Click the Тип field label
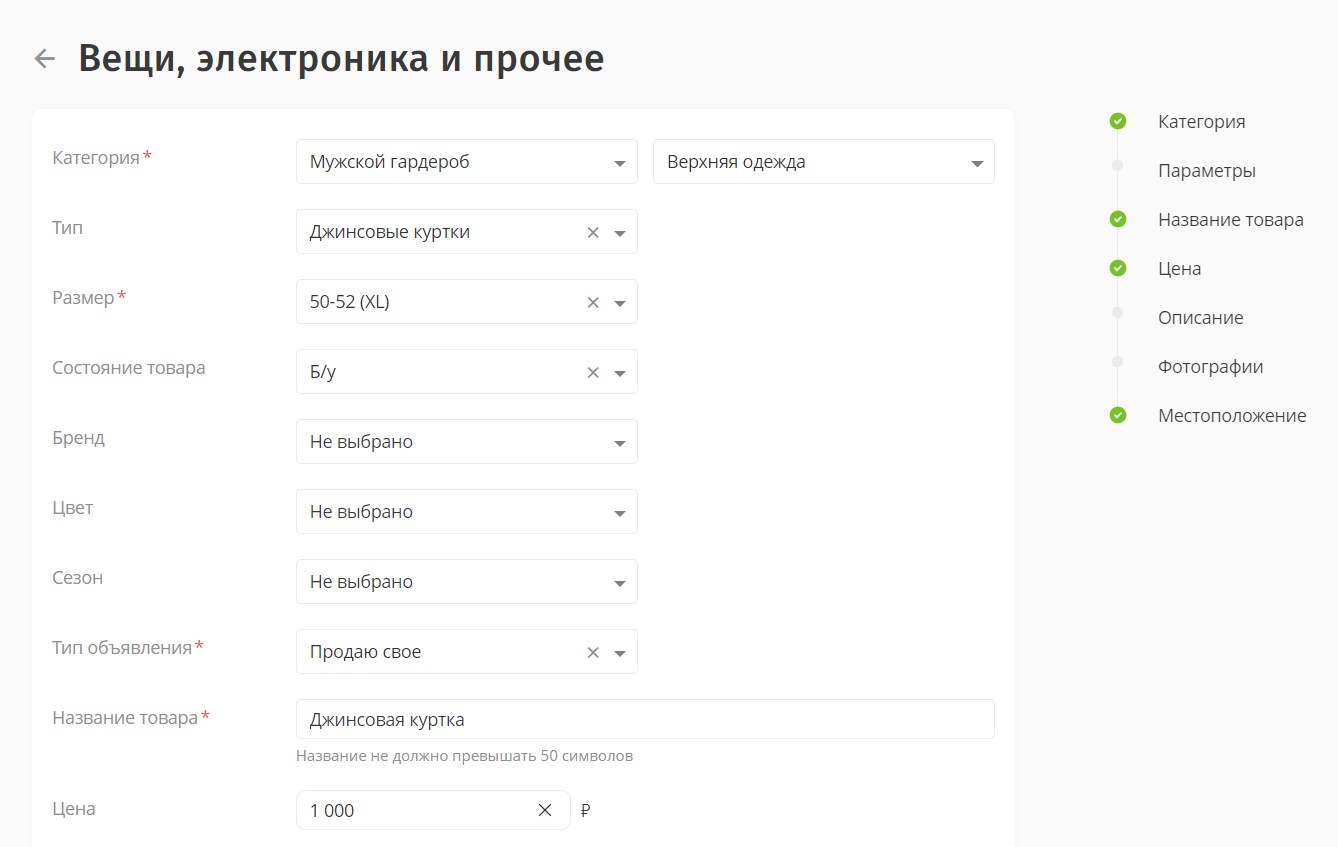Image resolution: width=1338 pixels, height=847 pixels. [67, 228]
